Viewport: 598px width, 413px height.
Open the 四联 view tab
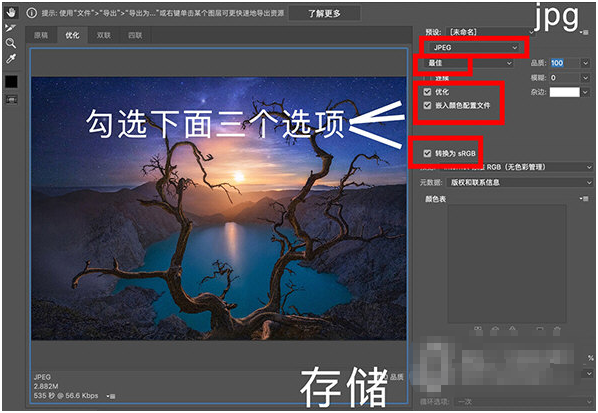[x=135, y=35]
